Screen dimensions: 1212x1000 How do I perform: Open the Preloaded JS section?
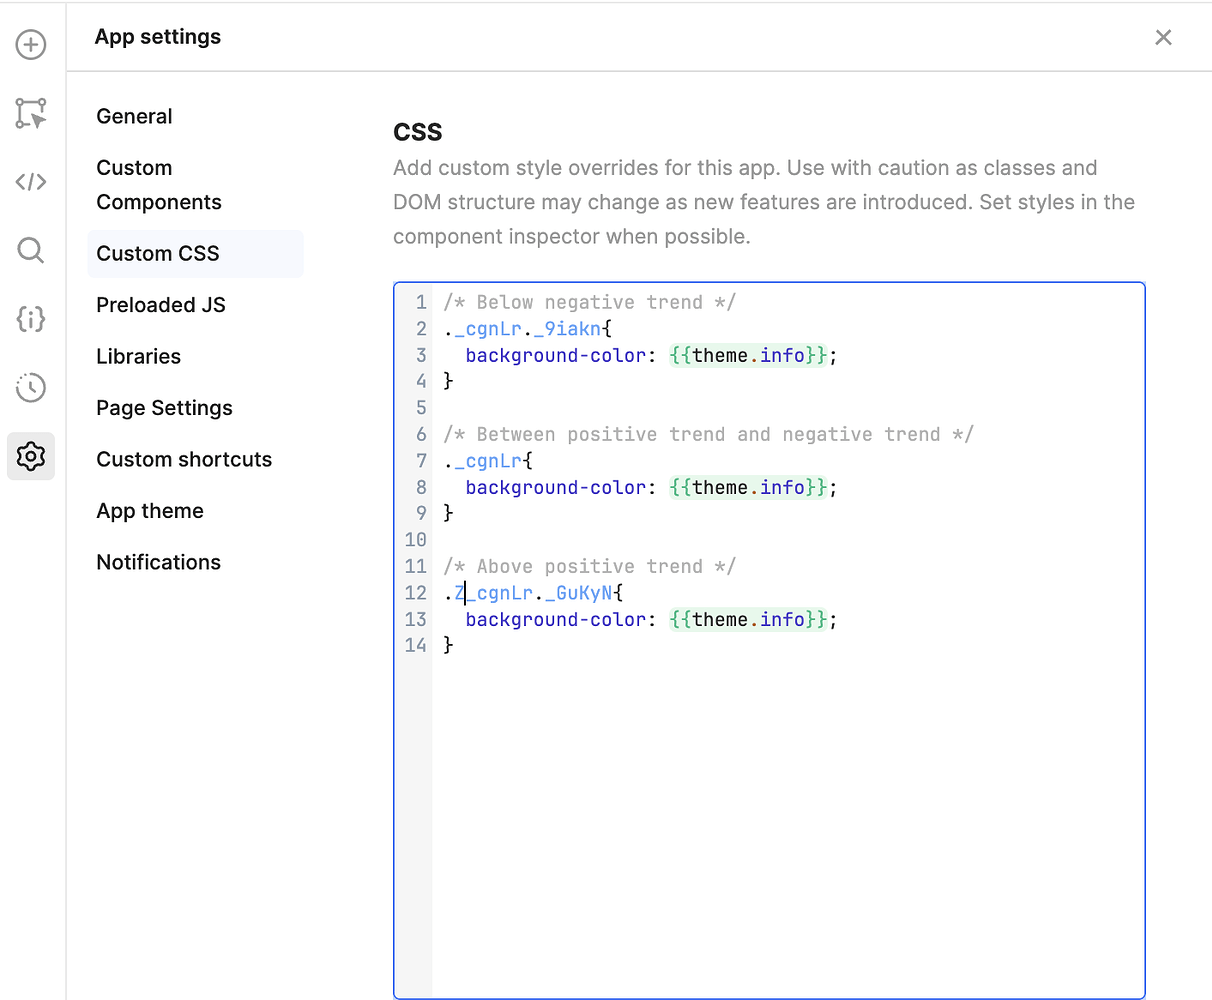[x=161, y=305]
